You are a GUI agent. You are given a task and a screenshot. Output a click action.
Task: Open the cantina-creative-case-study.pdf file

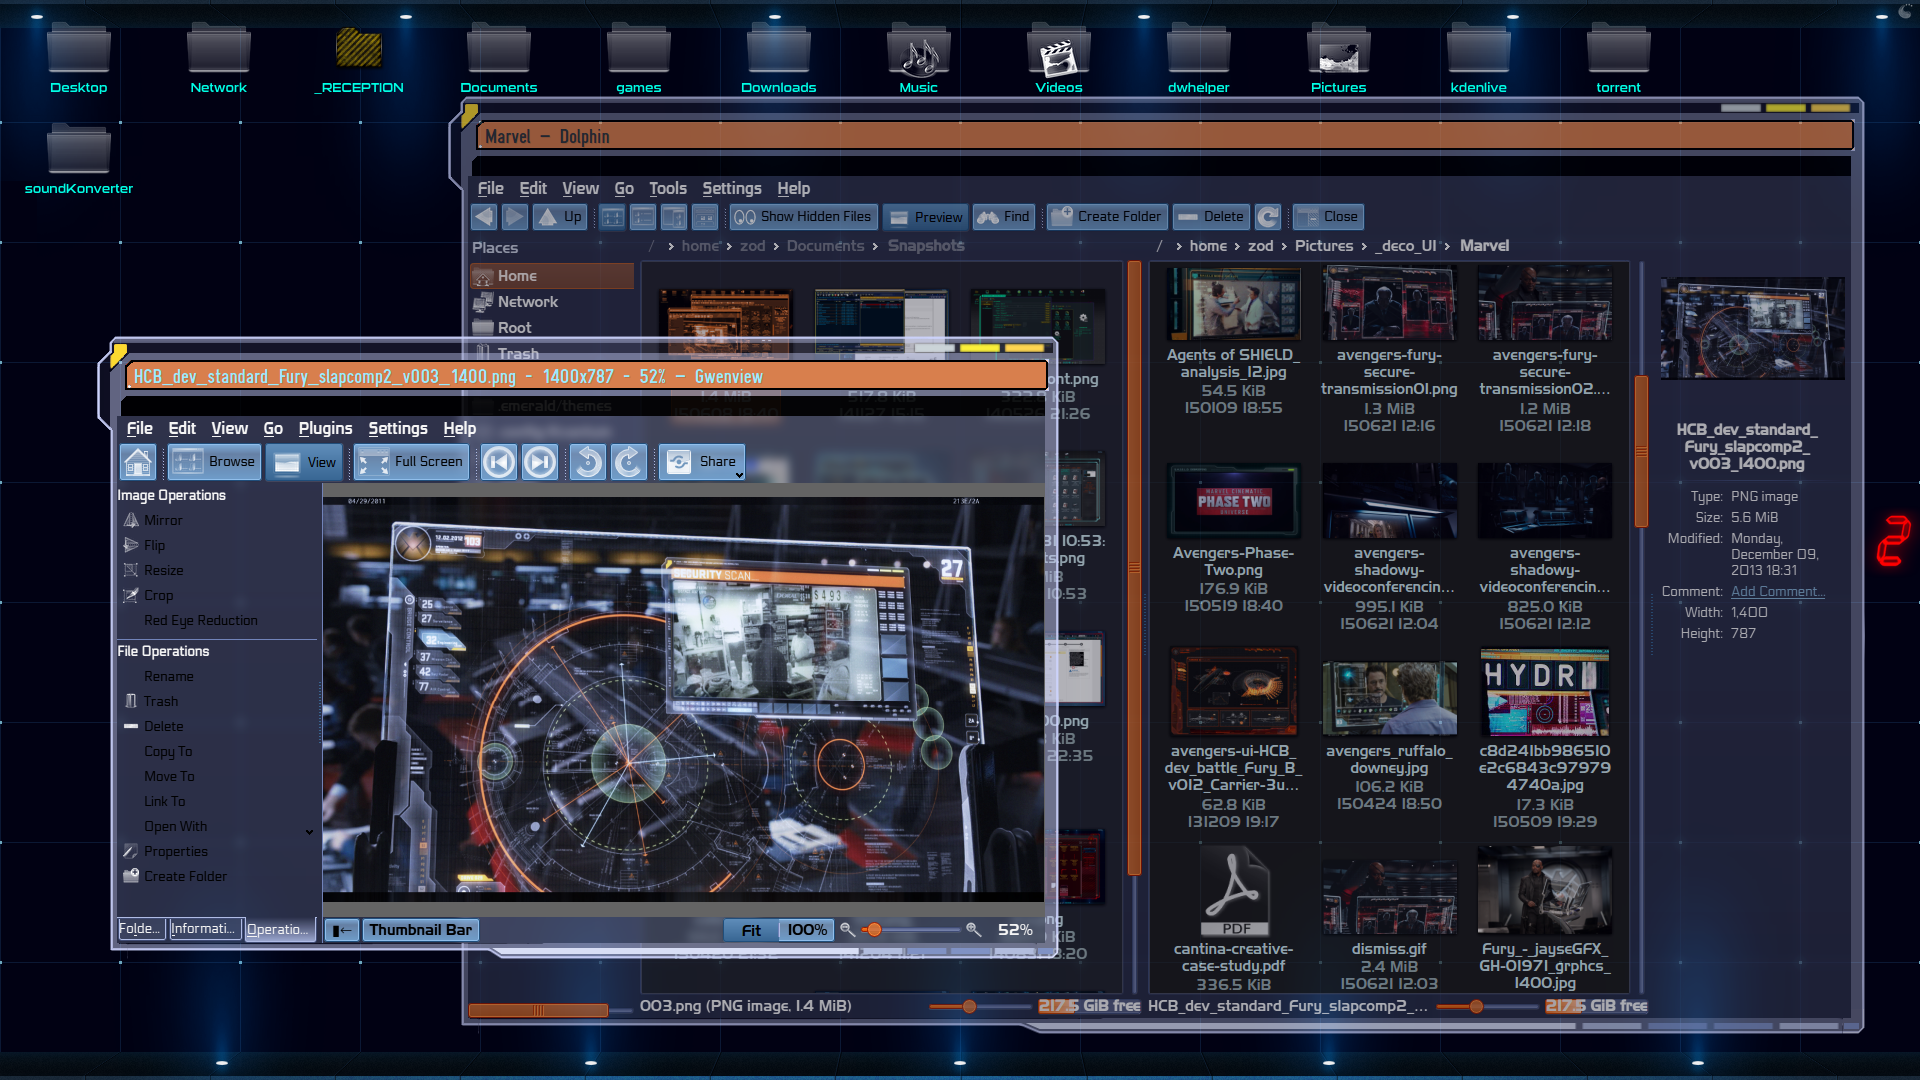(1234, 920)
